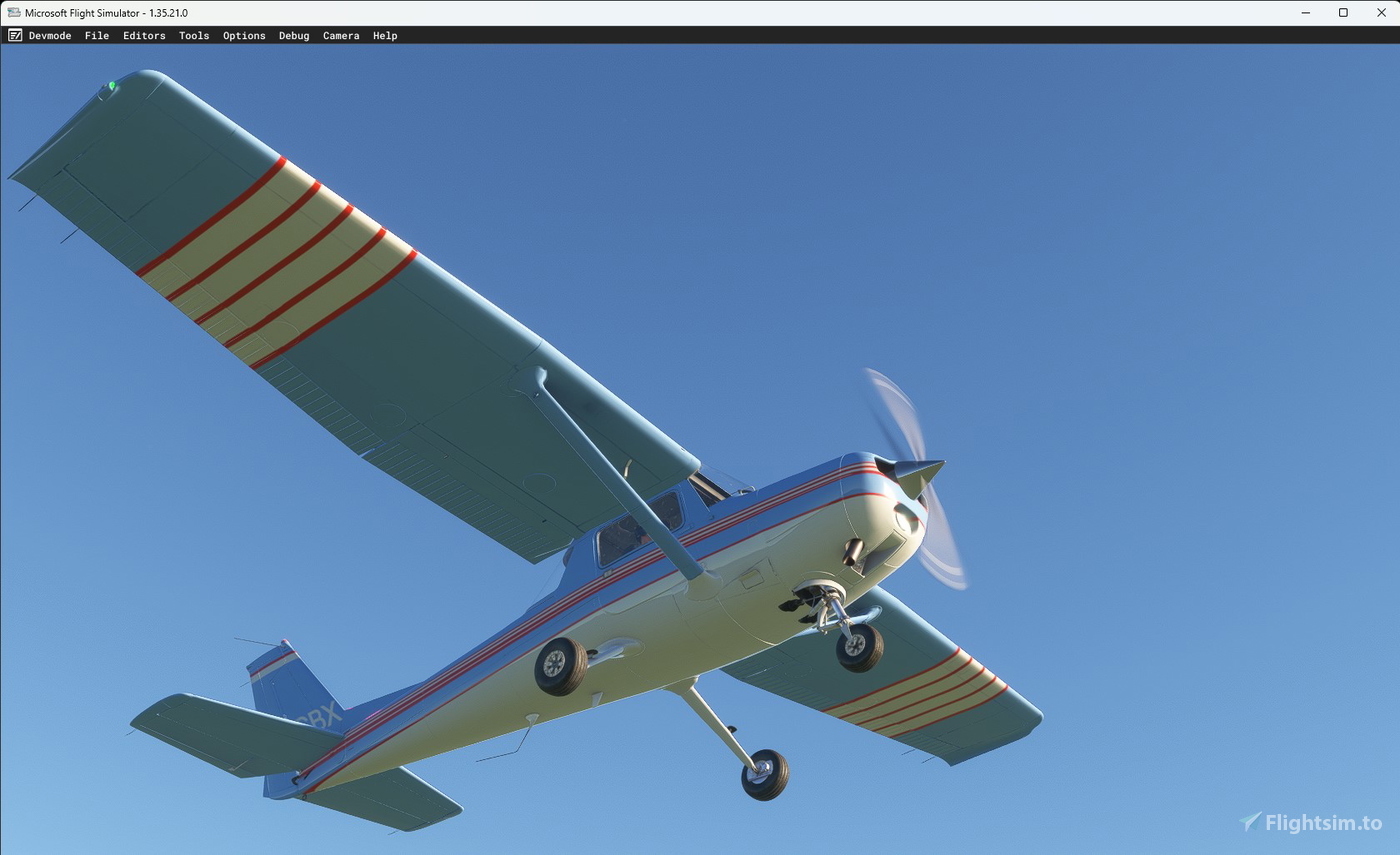
Task: Minimize the Flight Simulator window
Action: [x=1305, y=13]
